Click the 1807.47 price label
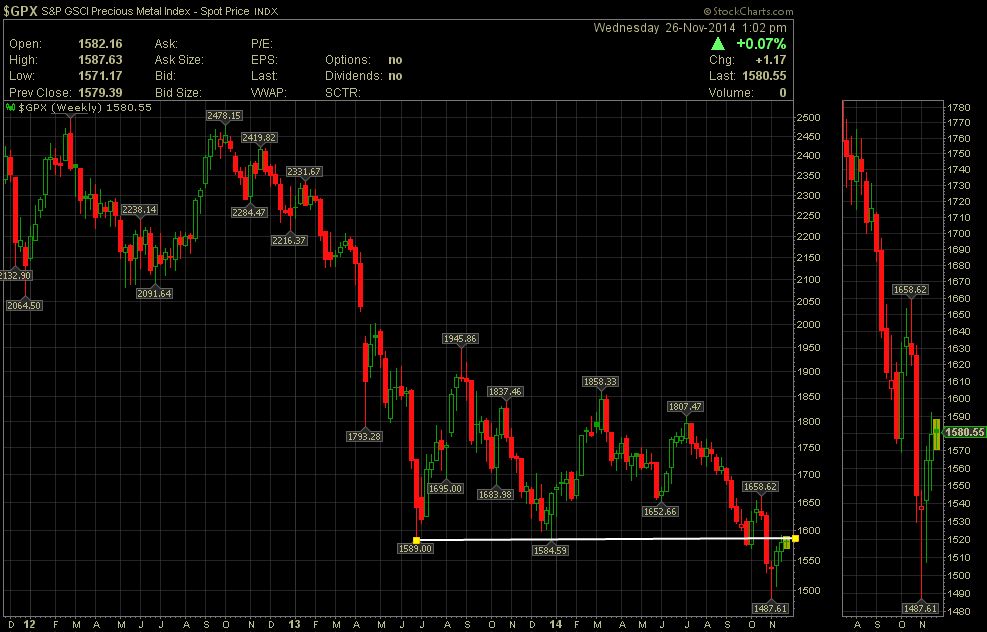The width and height of the screenshot is (987, 632). point(685,407)
